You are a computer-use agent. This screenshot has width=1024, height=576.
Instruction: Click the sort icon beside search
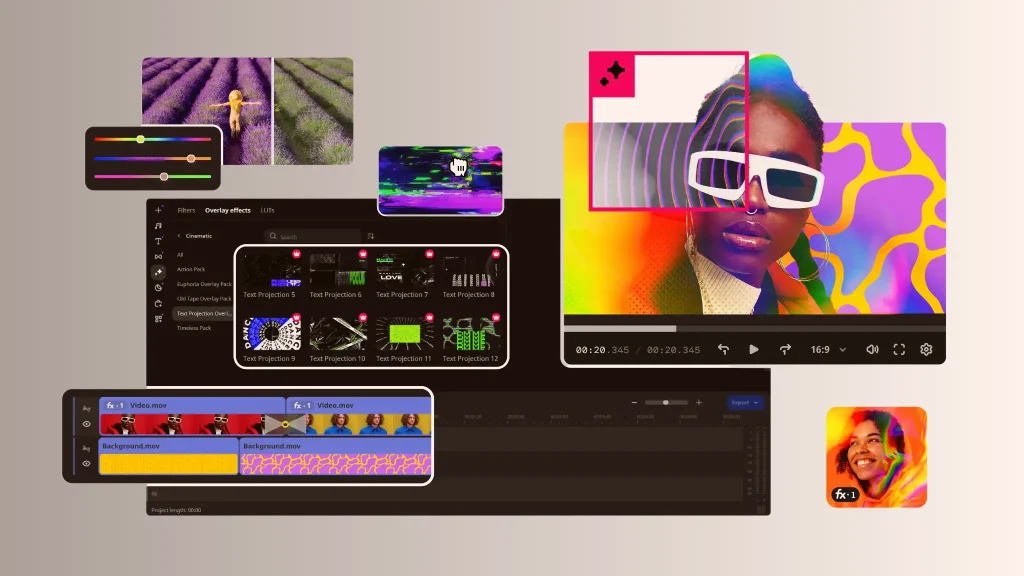[x=371, y=236]
